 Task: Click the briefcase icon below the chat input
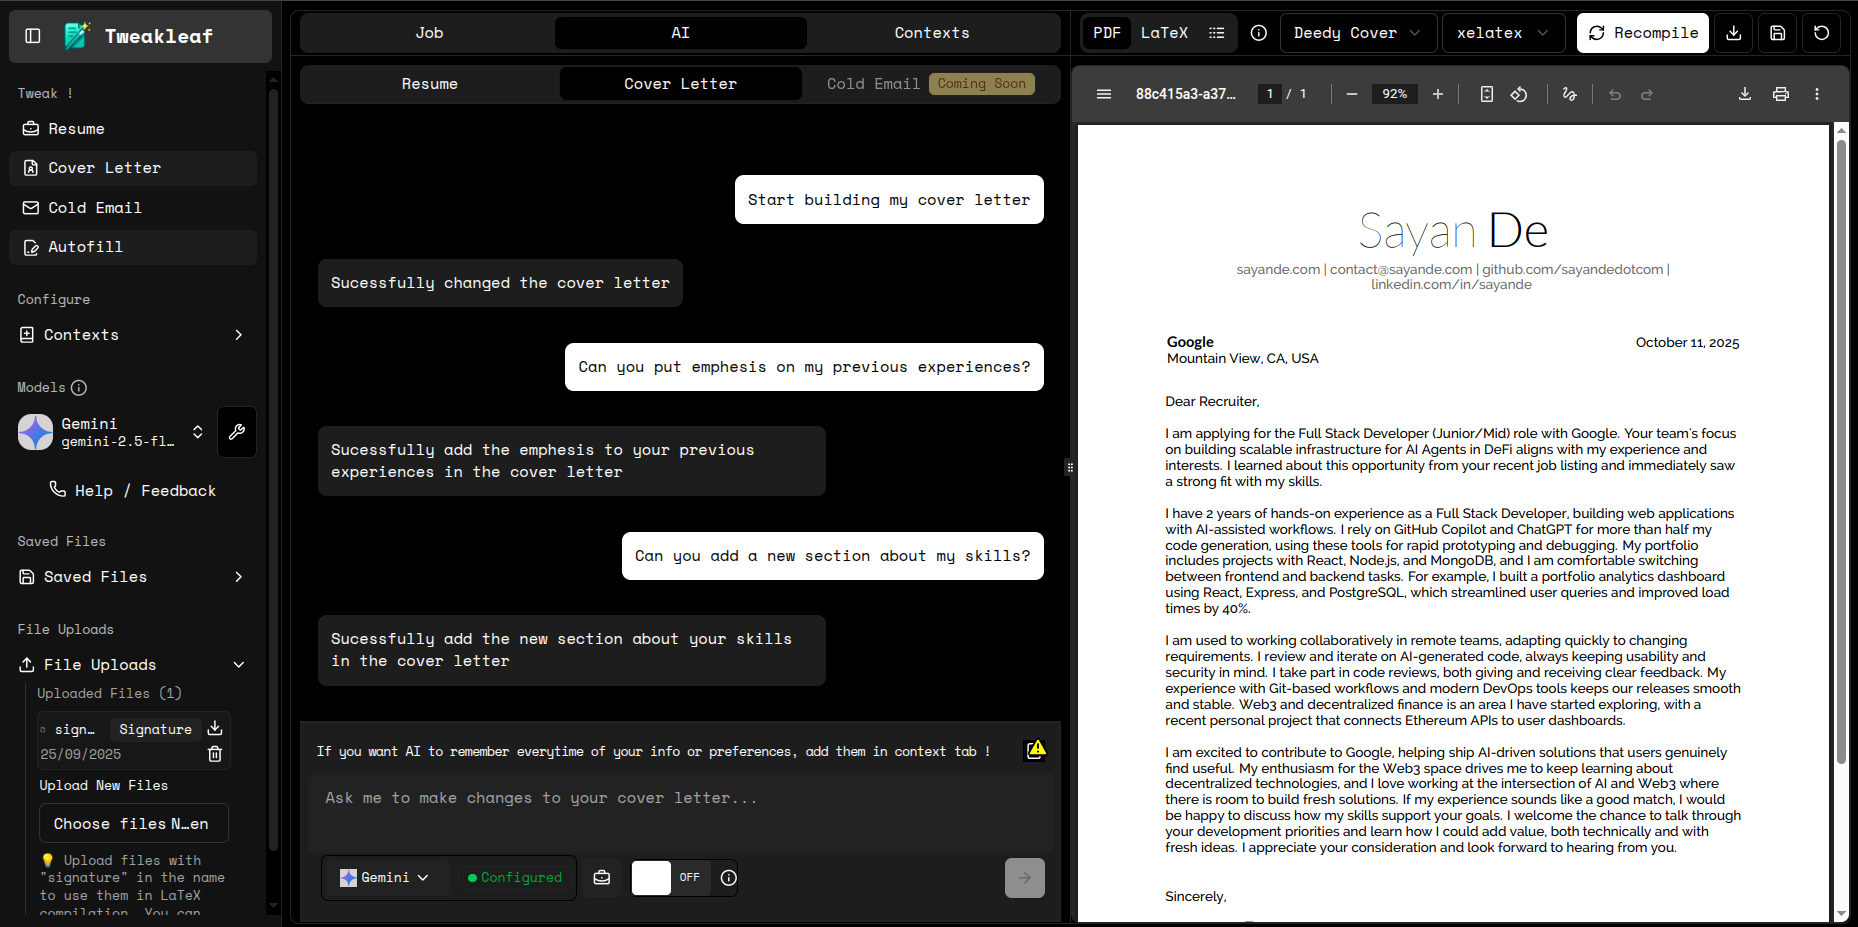click(601, 878)
